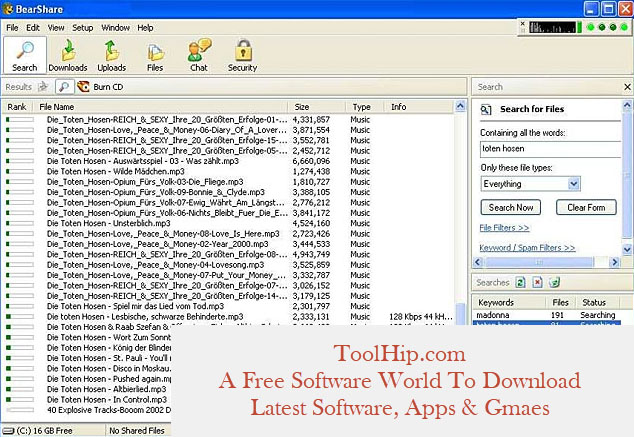Open the Downloads view
The height and width of the screenshot is (437, 634).
click(68, 55)
